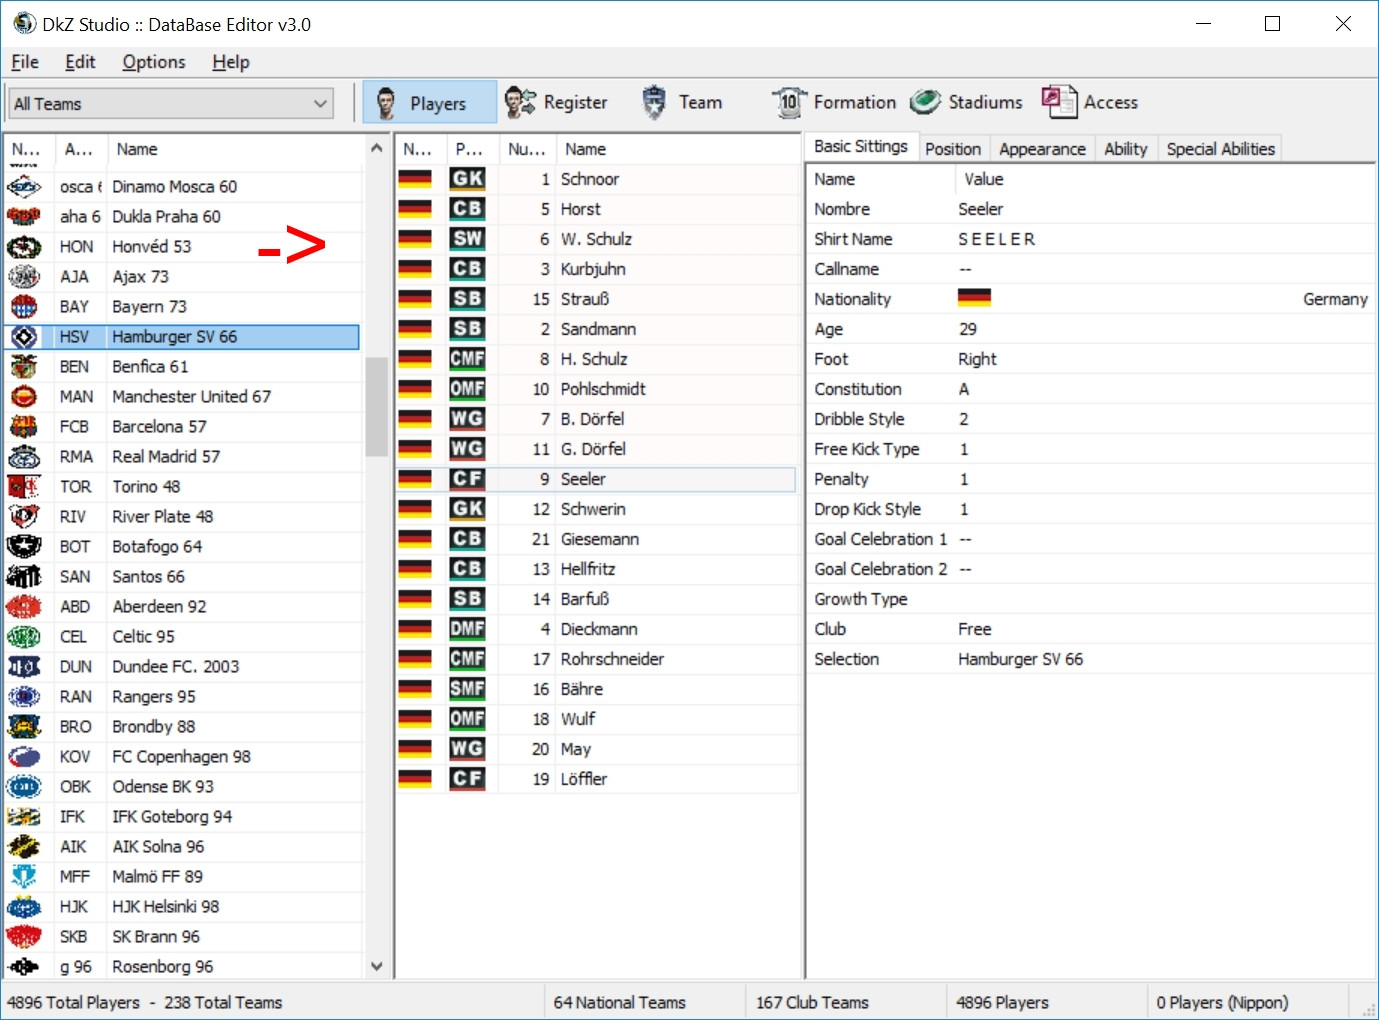
Task: Click the SW position badge for W. Schulz
Action: [x=467, y=239]
